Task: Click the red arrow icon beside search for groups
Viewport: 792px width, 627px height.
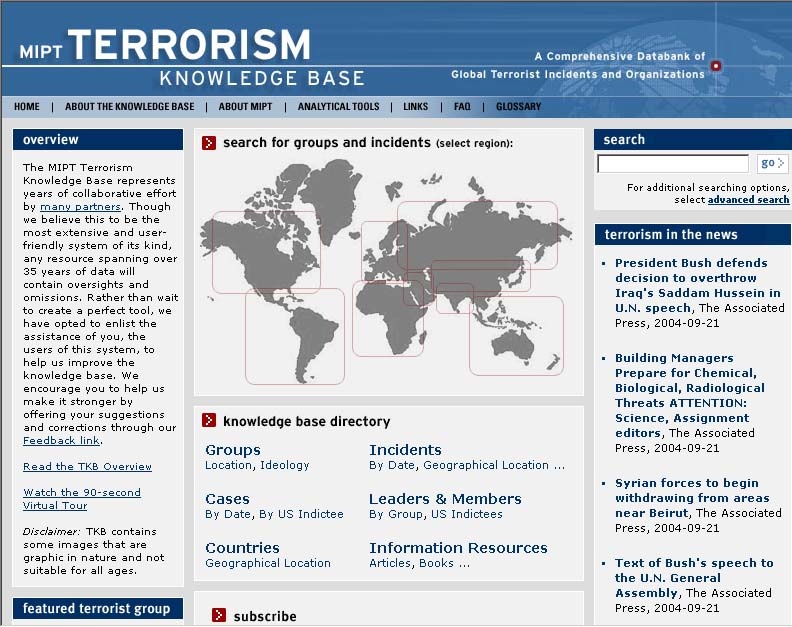Action: pyautogui.click(x=209, y=143)
